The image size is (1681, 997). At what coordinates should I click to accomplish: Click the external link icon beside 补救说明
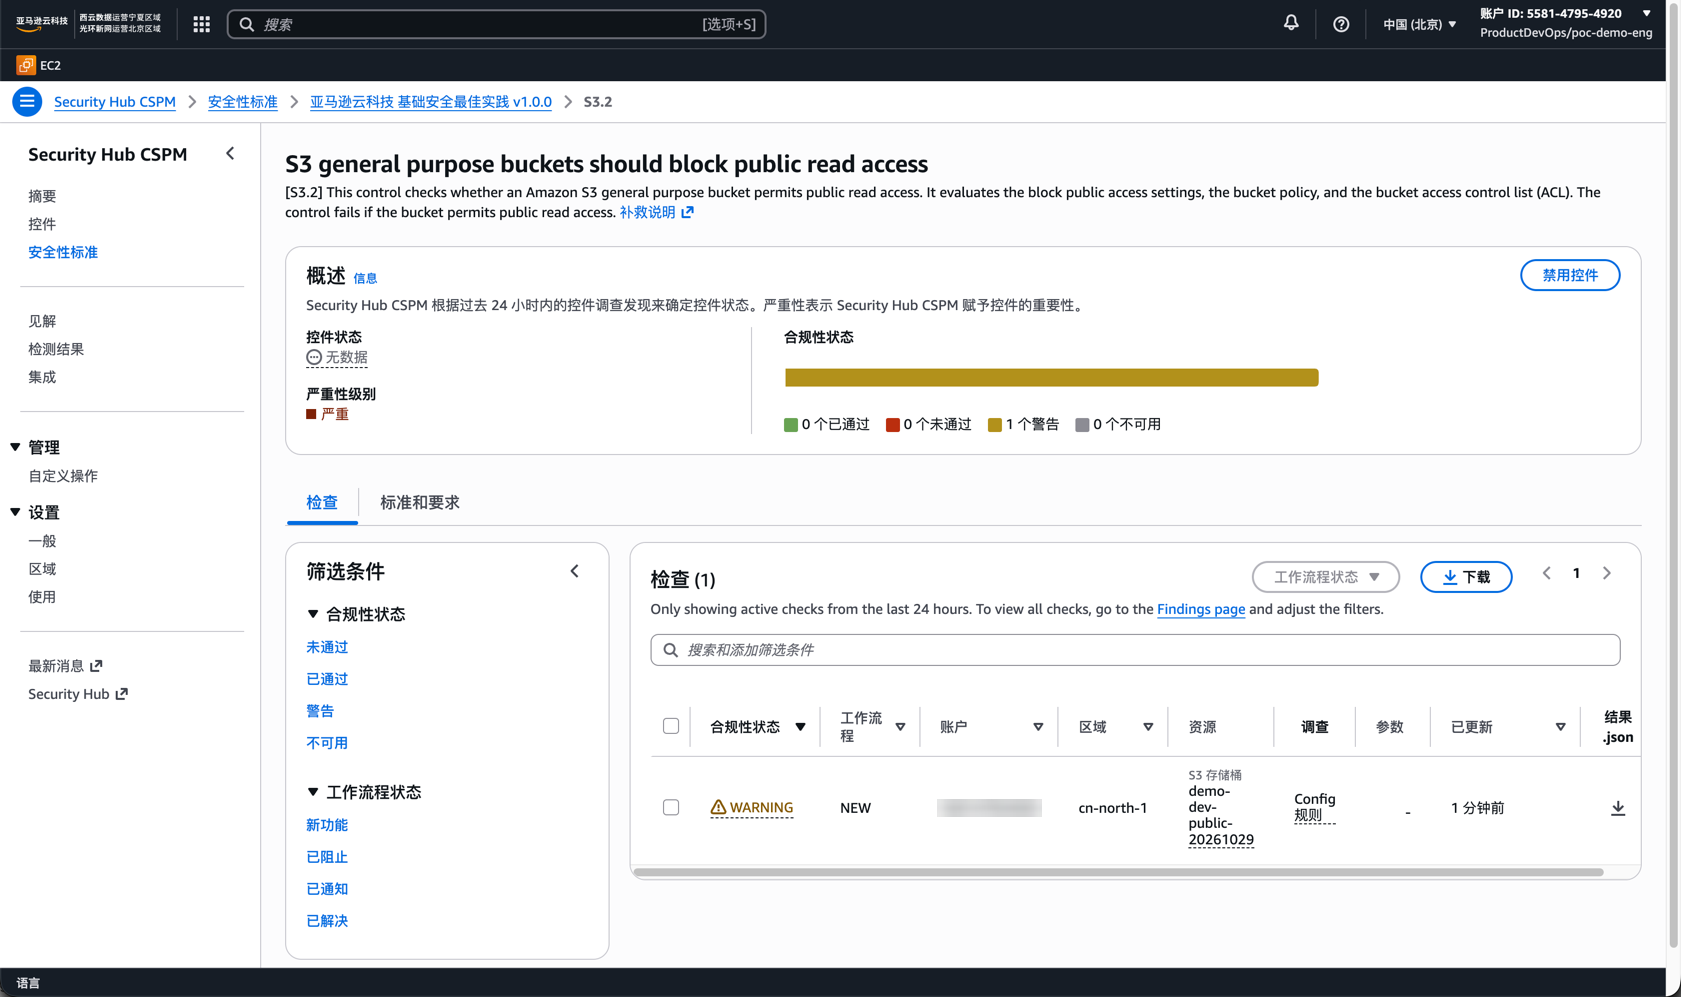coord(687,212)
